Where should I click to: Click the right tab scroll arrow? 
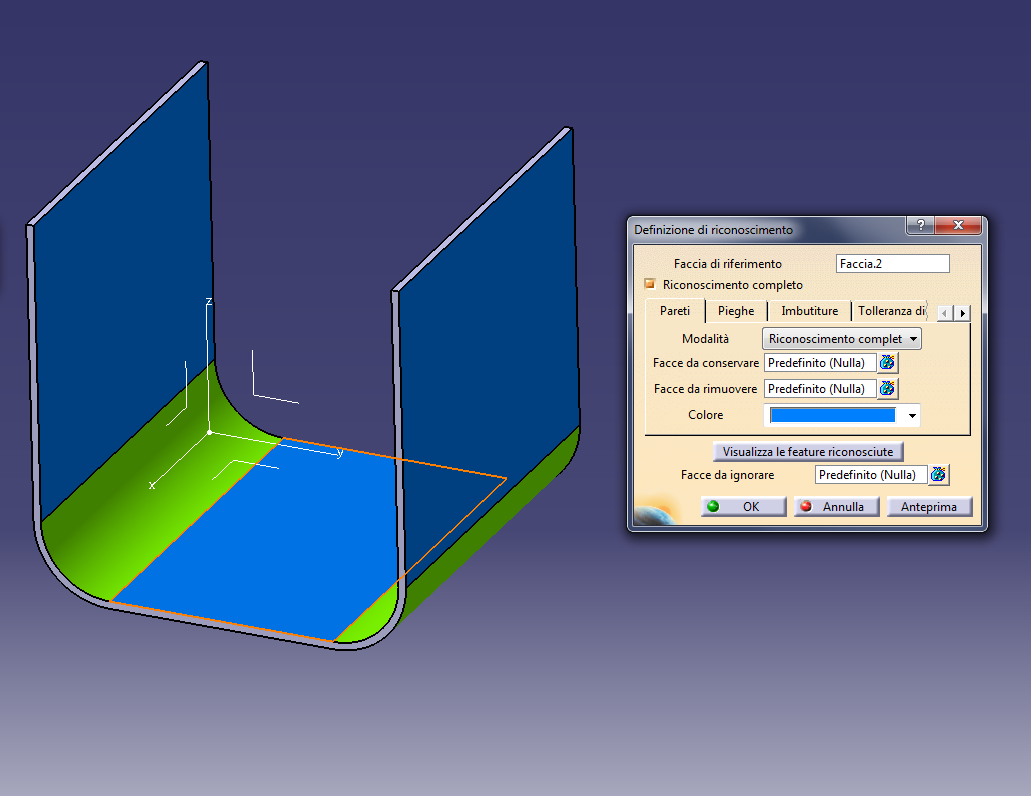[962, 312]
